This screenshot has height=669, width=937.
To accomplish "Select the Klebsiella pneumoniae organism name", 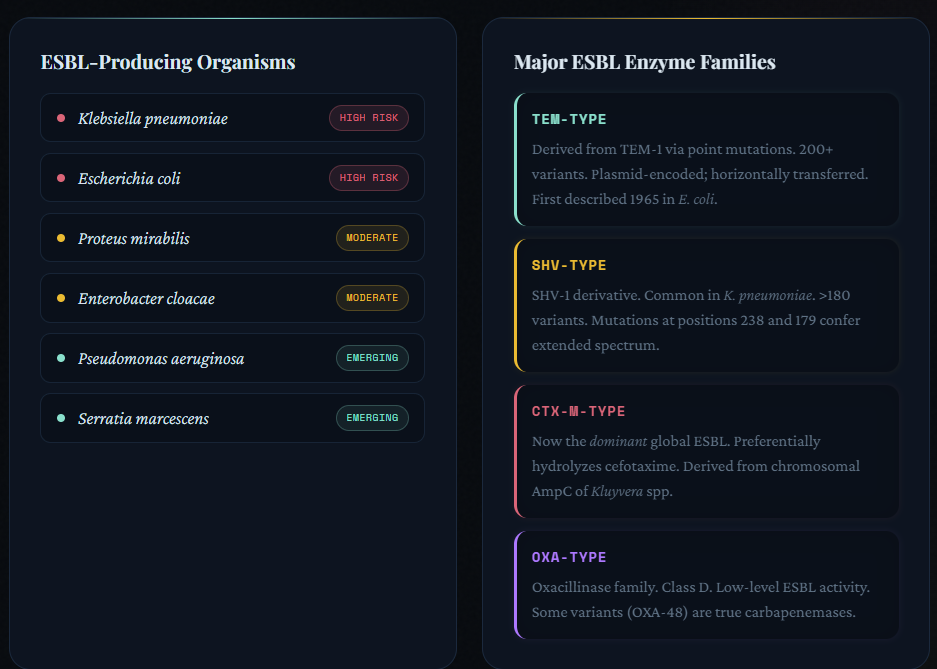I will click(153, 119).
